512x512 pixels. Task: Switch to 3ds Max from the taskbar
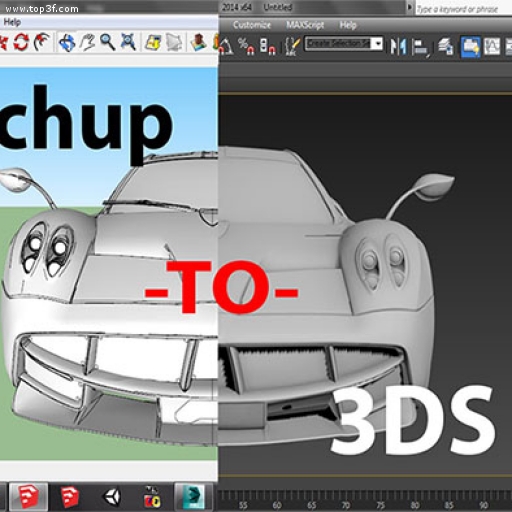pyautogui.click(x=193, y=497)
